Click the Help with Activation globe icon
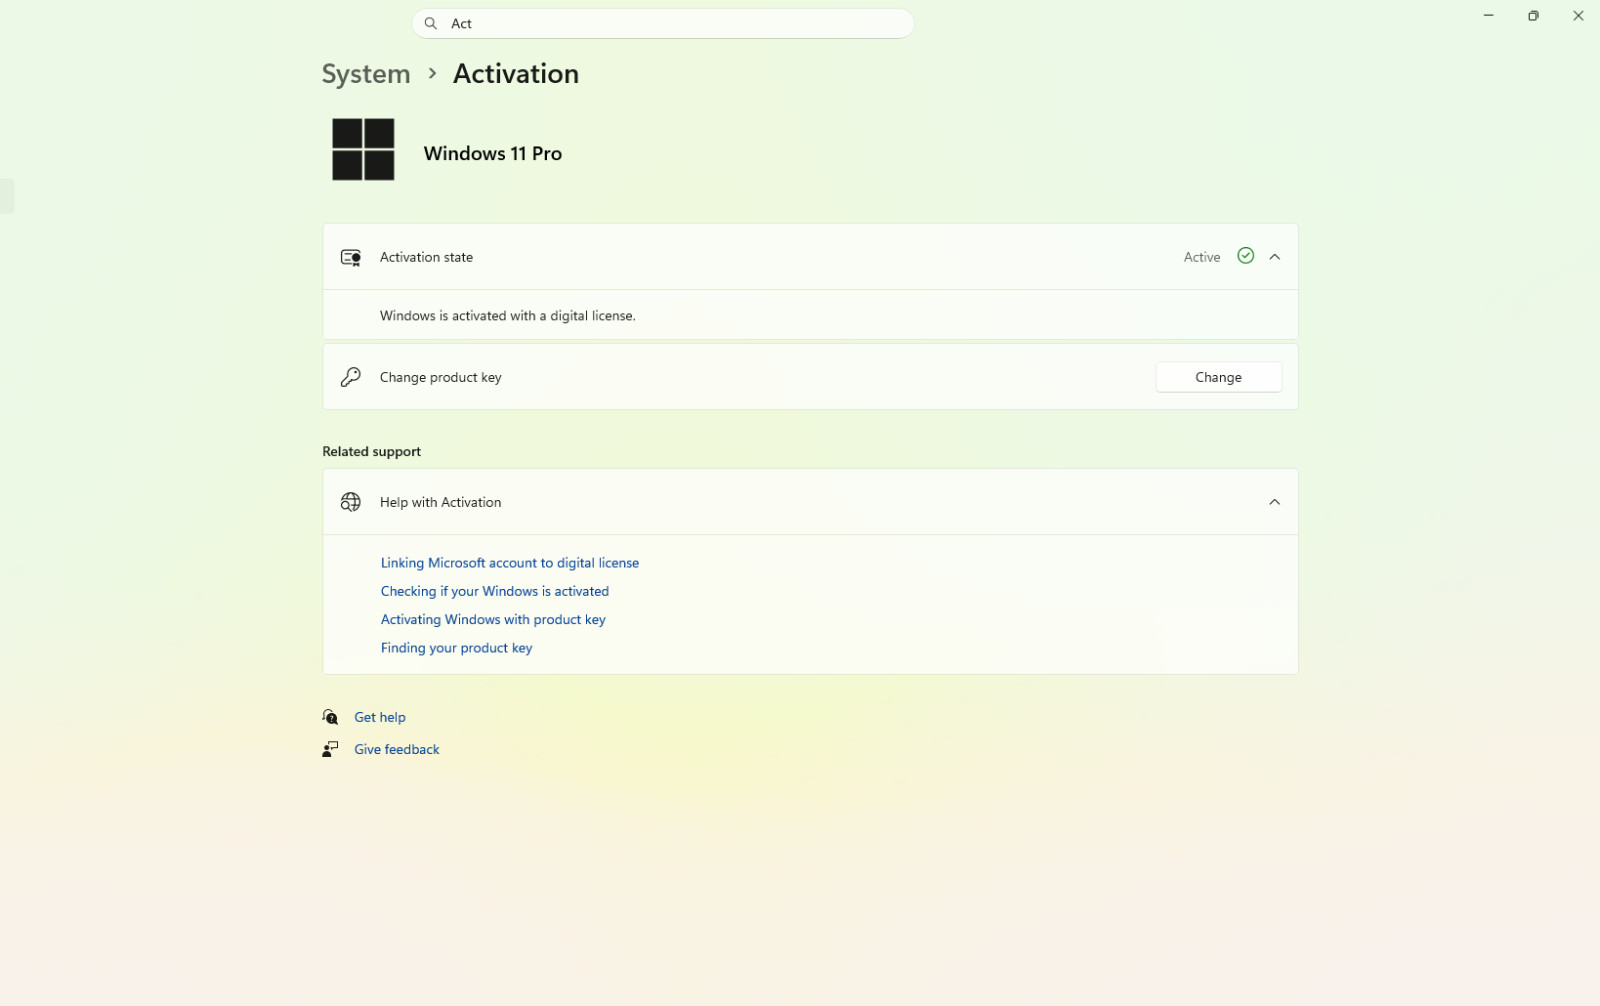Screen dimensions: 1600x1006 pos(351,502)
